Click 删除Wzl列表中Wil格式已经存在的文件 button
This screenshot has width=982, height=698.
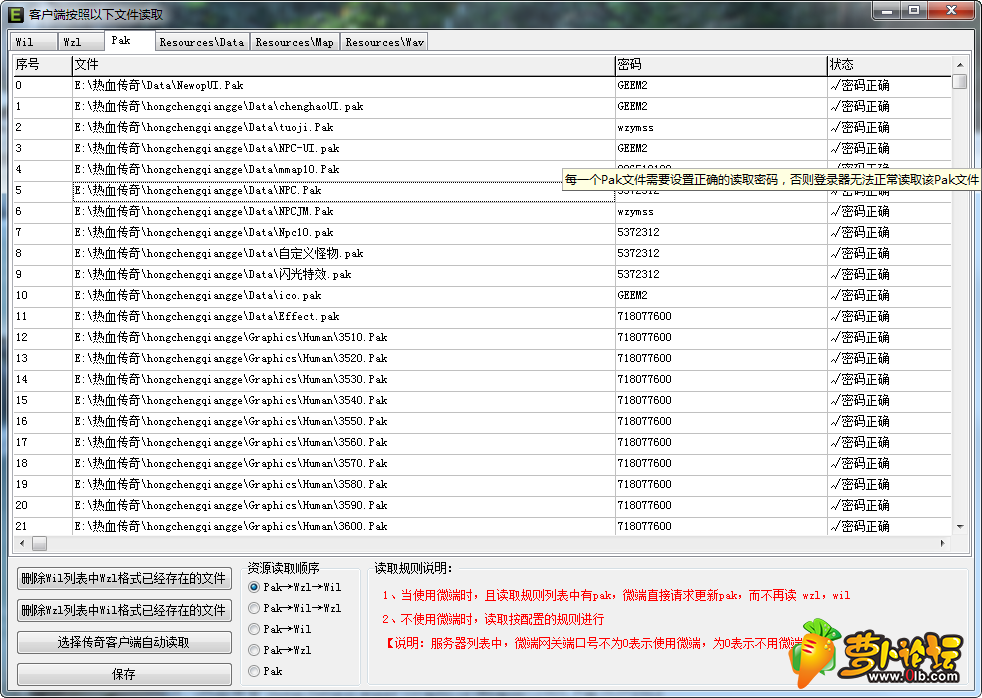[124, 610]
